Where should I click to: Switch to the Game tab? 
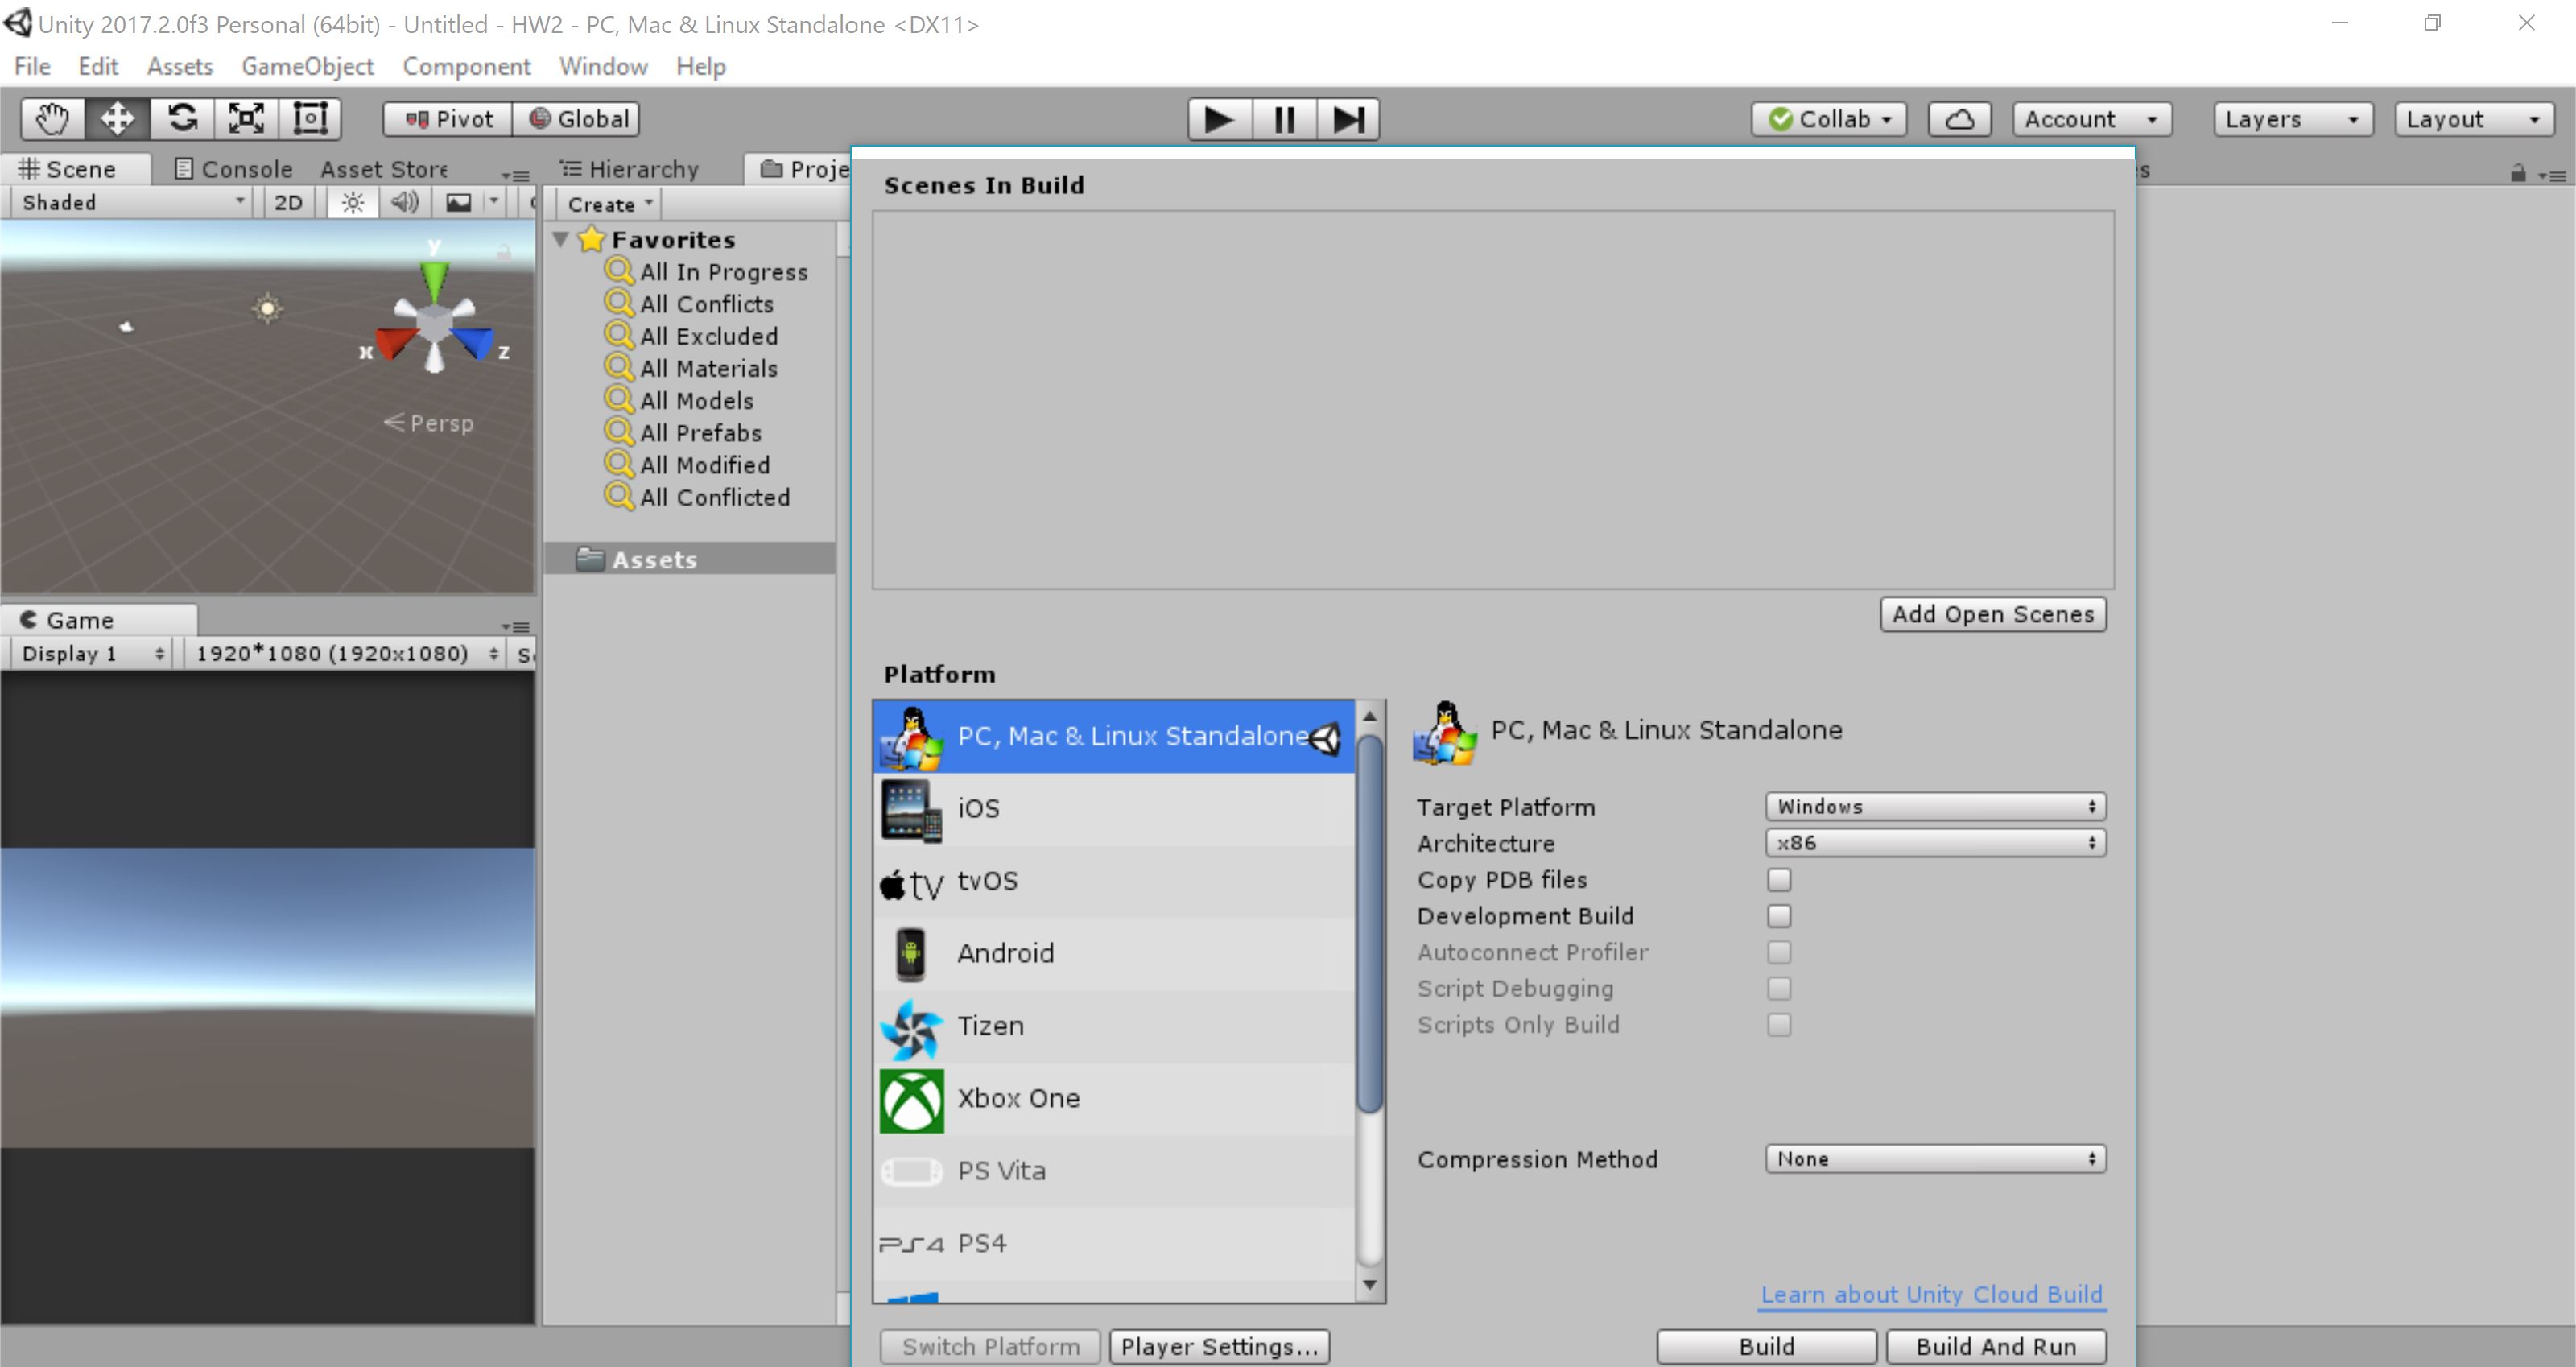[98, 620]
